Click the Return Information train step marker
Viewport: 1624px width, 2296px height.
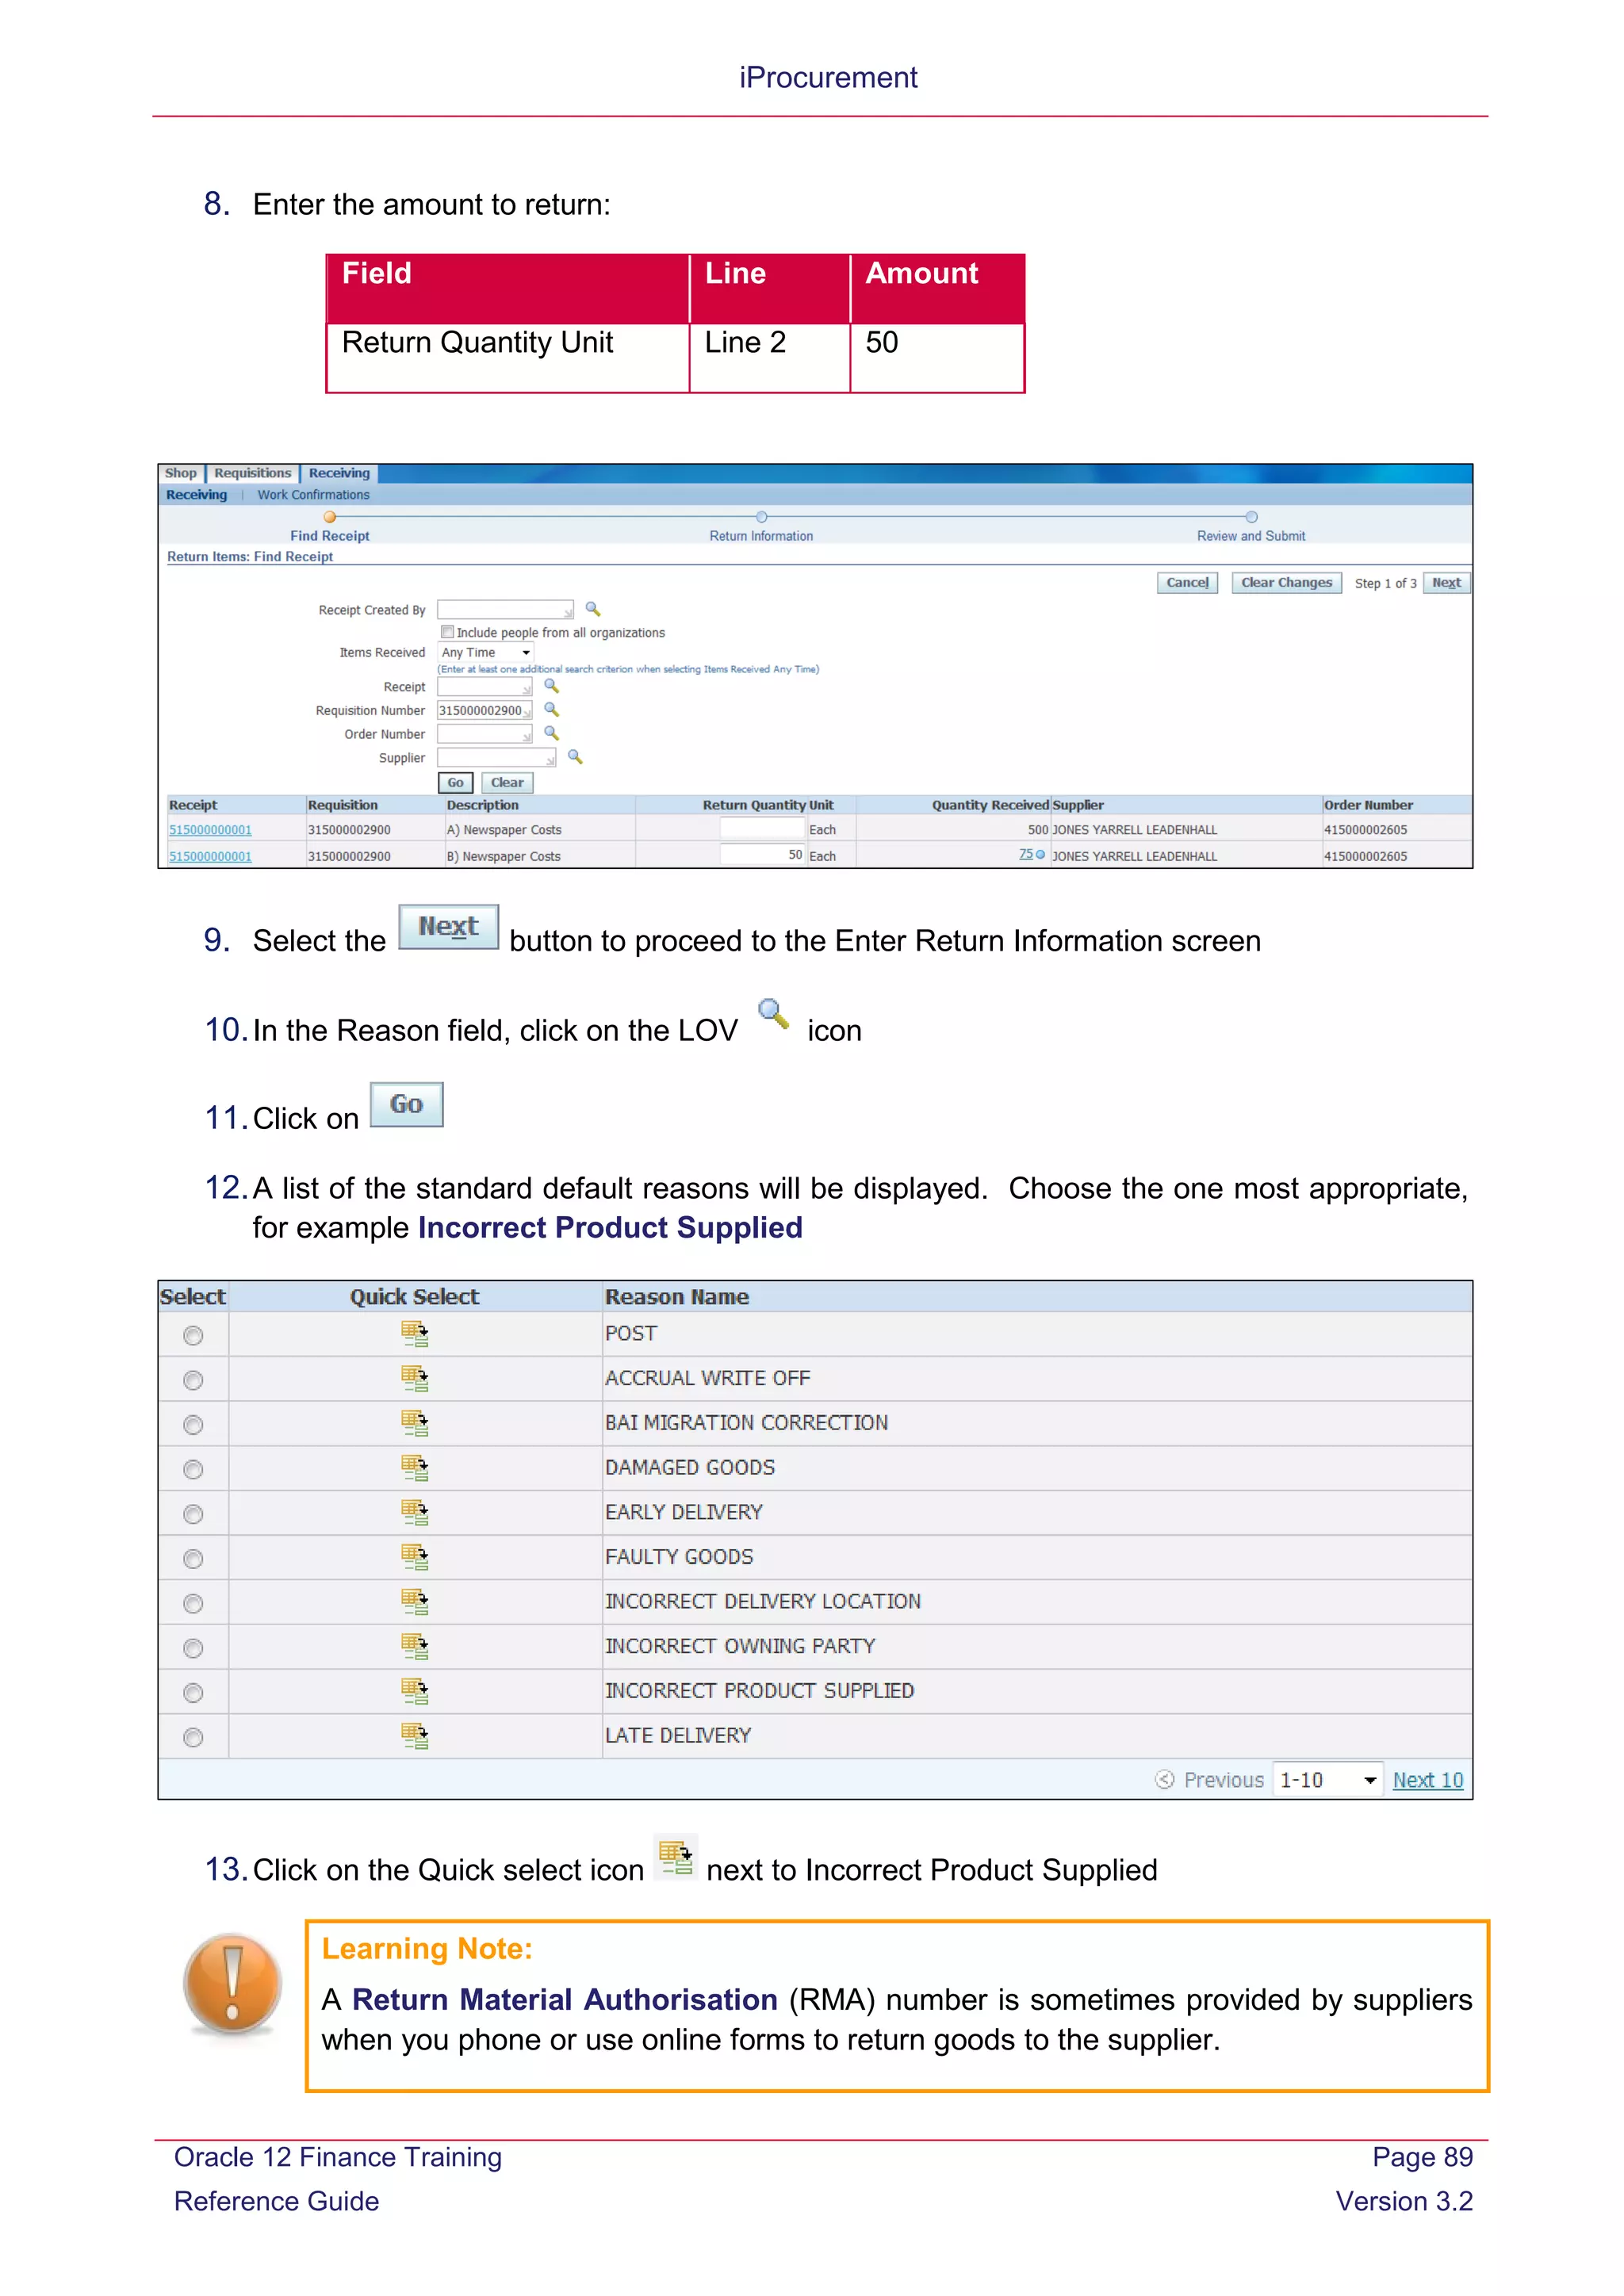tap(762, 517)
